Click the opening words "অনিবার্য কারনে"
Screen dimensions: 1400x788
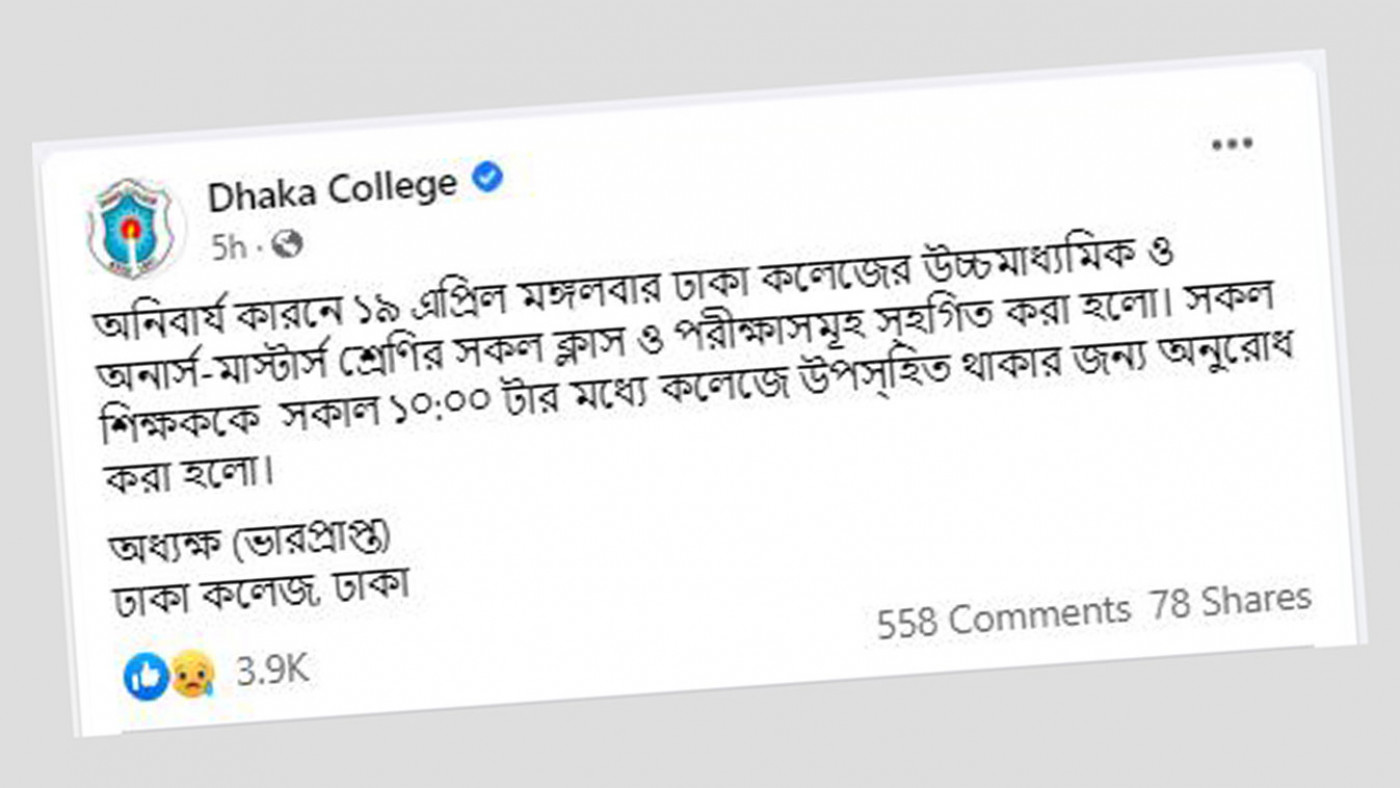pos(207,313)
